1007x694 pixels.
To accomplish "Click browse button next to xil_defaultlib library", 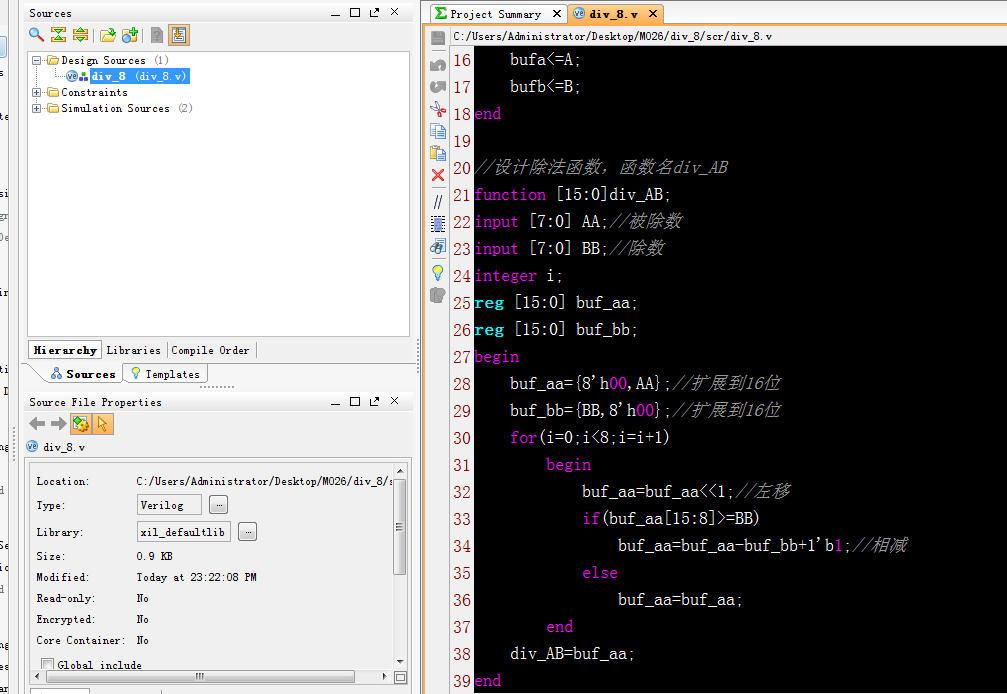I will 247,531.
